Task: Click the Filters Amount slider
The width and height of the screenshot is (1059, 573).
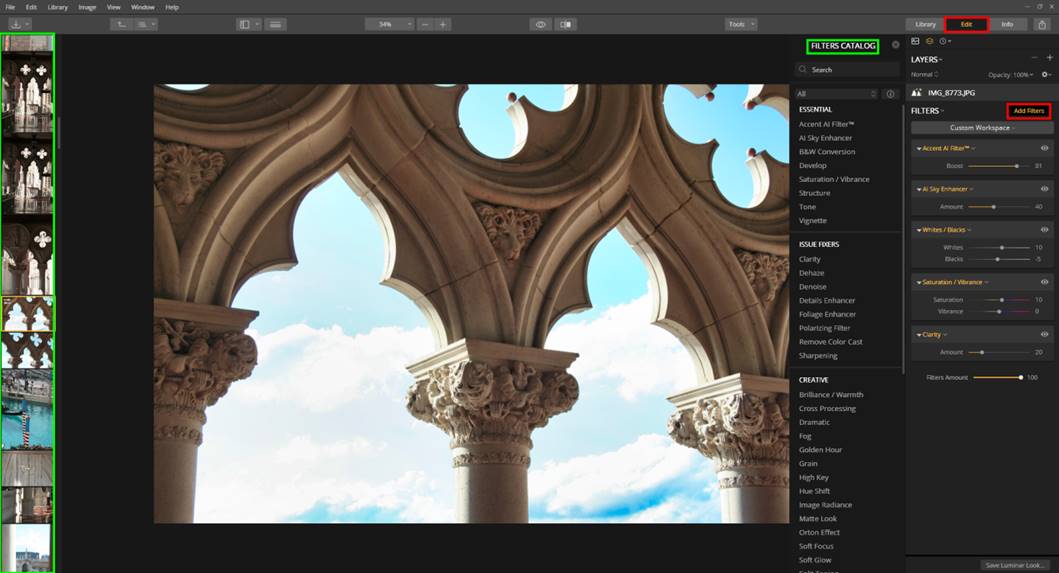Action: click(x=998, y=377)
